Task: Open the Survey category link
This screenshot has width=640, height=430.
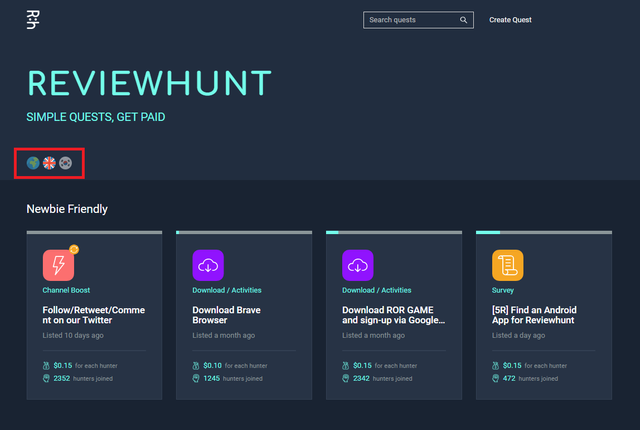Action: tap(503, 290)
